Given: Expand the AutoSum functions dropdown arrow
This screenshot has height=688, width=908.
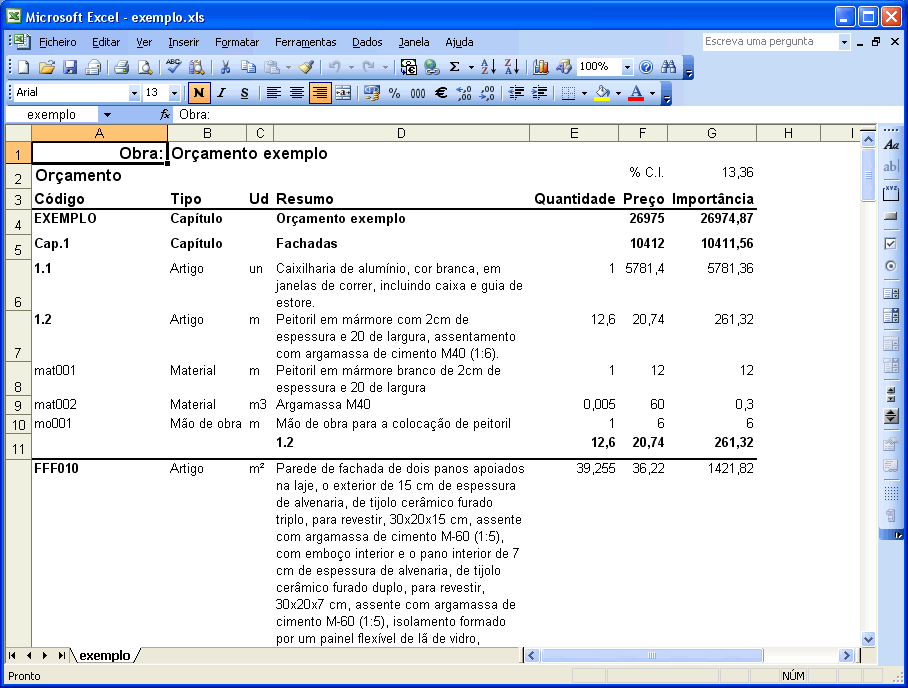Looking at the screenshot, I should pos(471,67).
